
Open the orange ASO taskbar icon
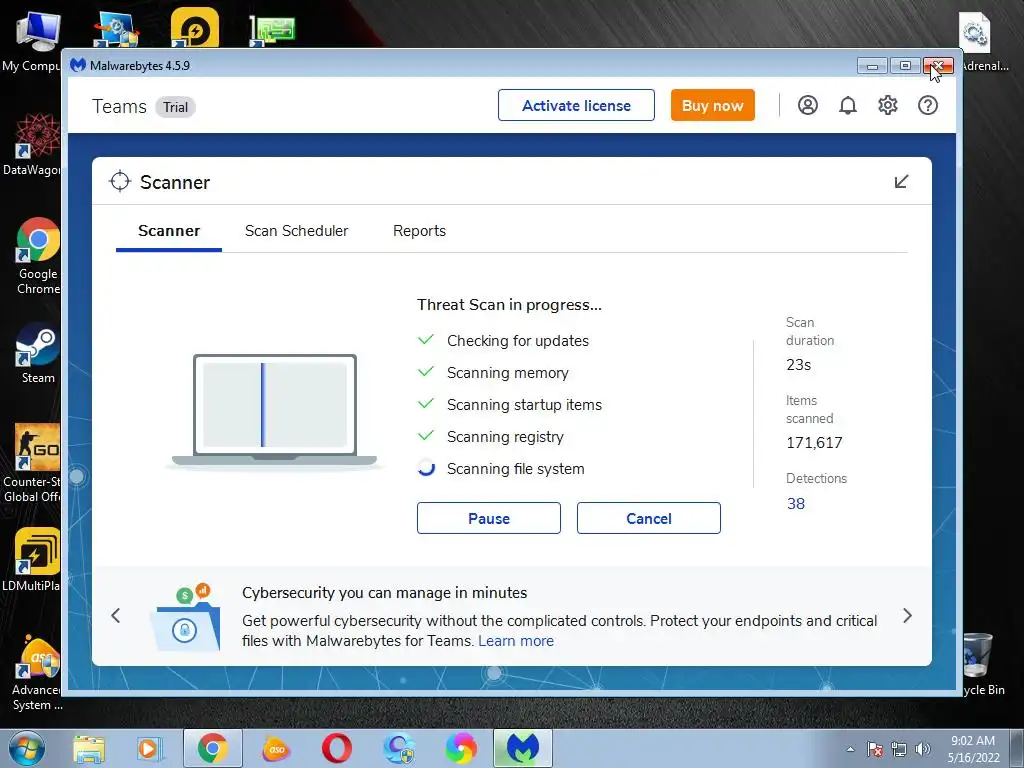pos(276,748)
